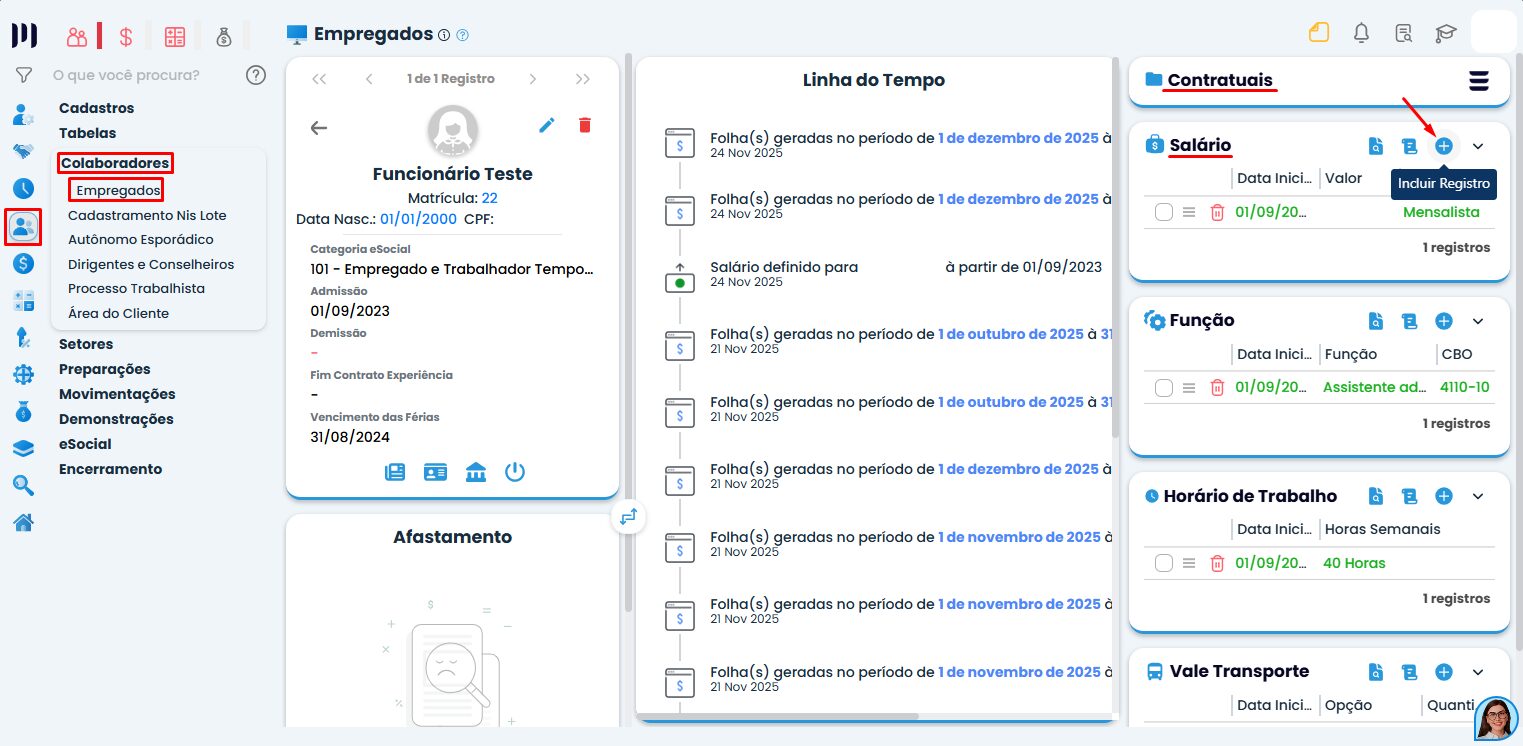Click the plus icon in Salário panel
The height and width of the screenshot is (746, 1523).
click(1443, 146)
